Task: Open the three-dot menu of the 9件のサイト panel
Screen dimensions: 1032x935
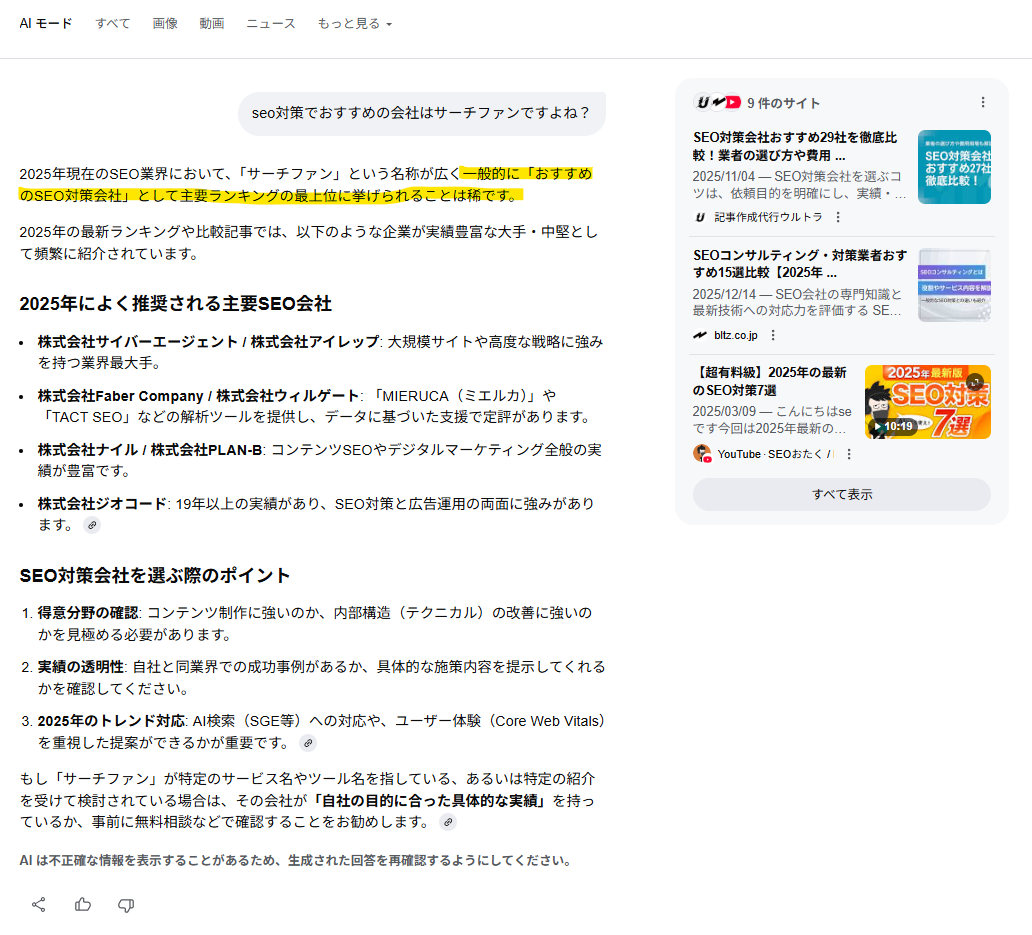Action: coord(984,102)
